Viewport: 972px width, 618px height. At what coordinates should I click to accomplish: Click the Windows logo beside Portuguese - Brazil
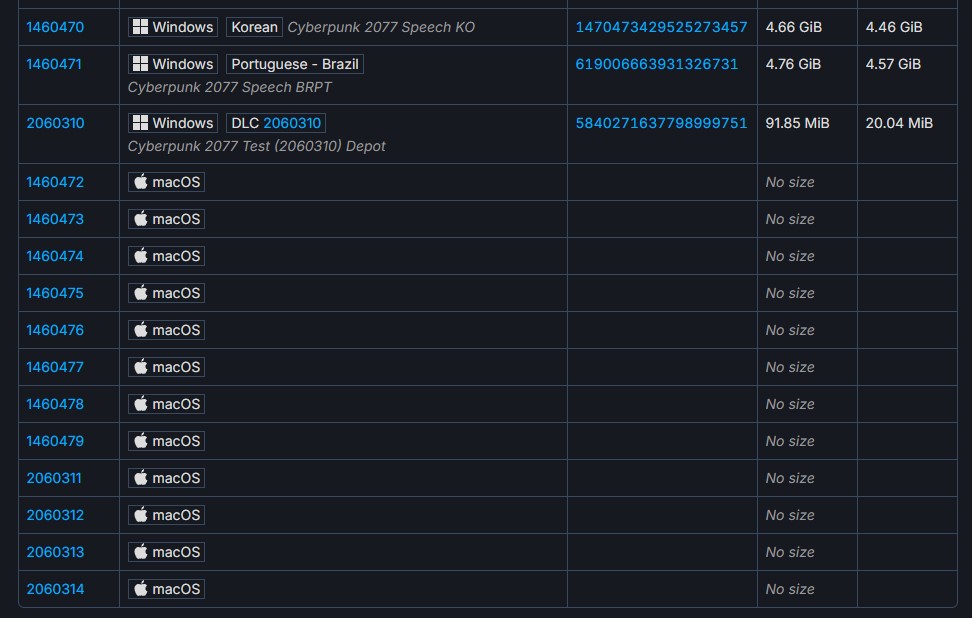coord(140,64)
